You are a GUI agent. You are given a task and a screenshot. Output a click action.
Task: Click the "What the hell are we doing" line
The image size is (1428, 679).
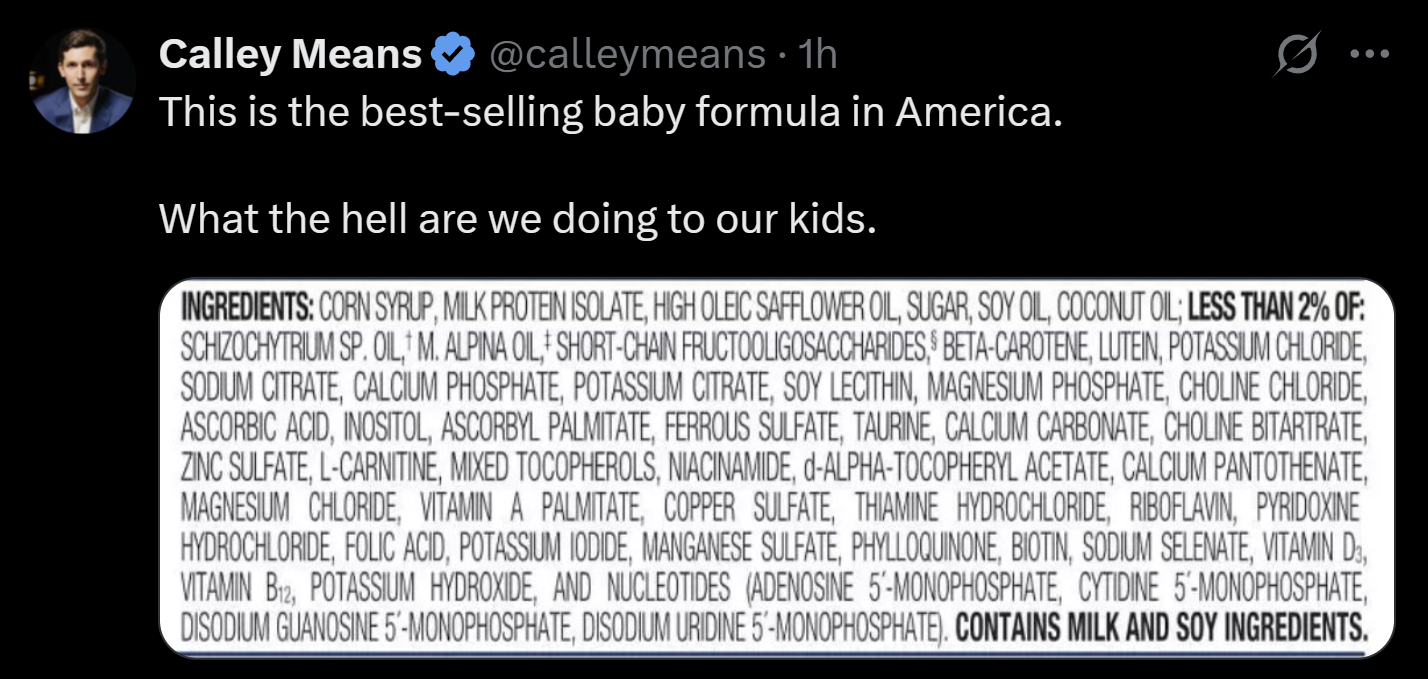coord(517,218)
